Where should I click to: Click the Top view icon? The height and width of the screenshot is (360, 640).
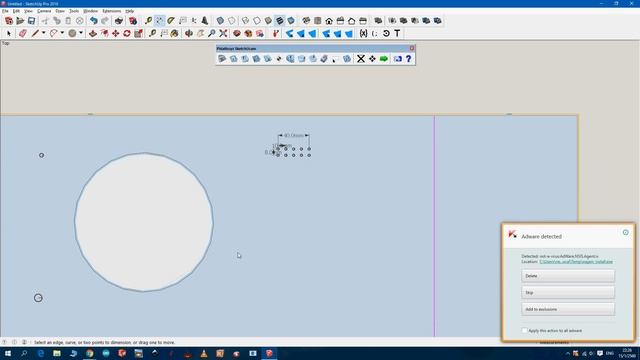(x=318, y=21)
